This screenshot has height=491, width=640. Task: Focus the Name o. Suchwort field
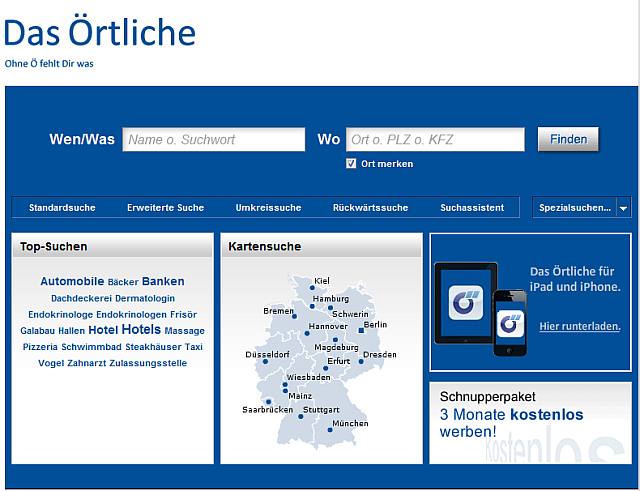pos(213,140)
